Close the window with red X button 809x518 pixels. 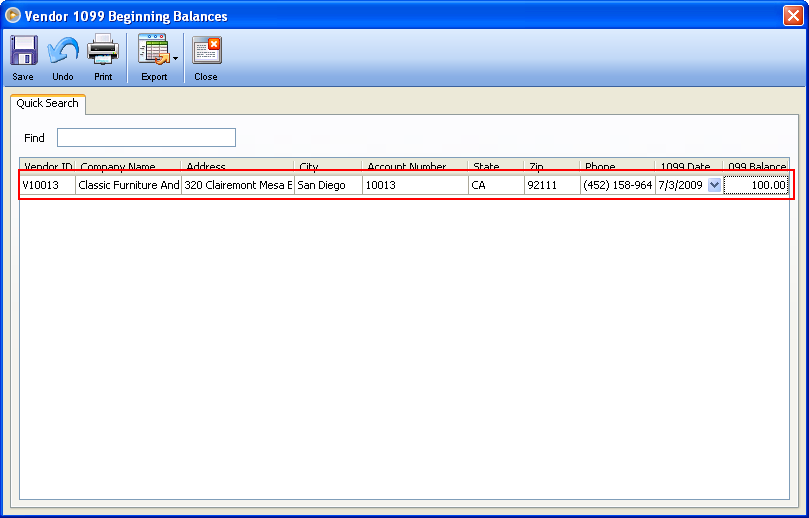[x=793, y=15]
